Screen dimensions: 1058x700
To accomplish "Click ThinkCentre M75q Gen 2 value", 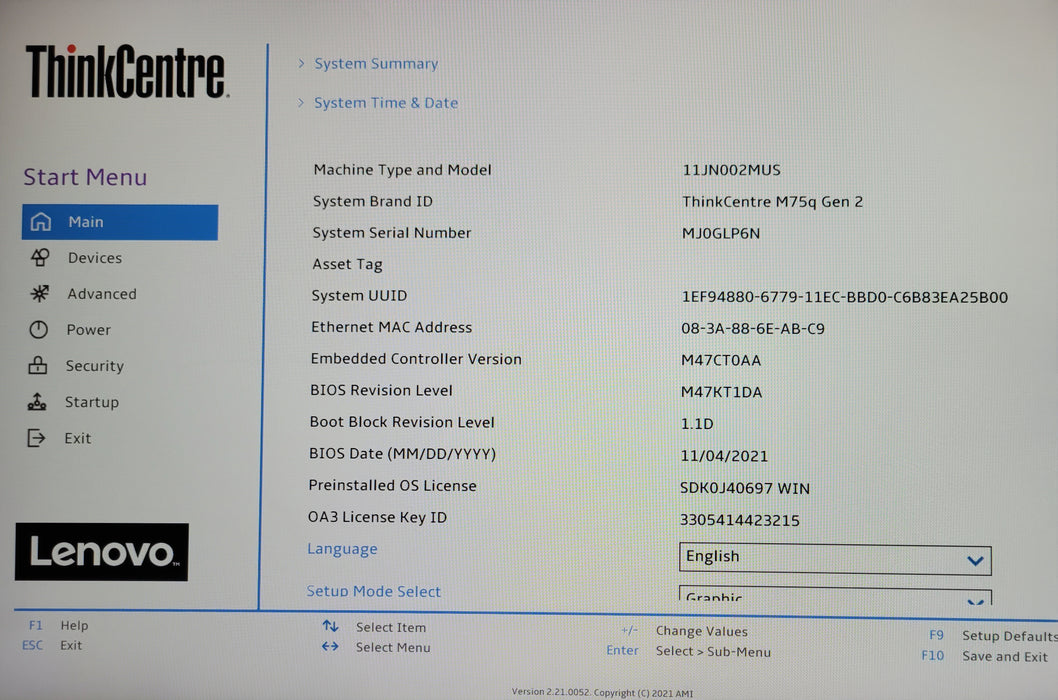I will pos(773,201).
